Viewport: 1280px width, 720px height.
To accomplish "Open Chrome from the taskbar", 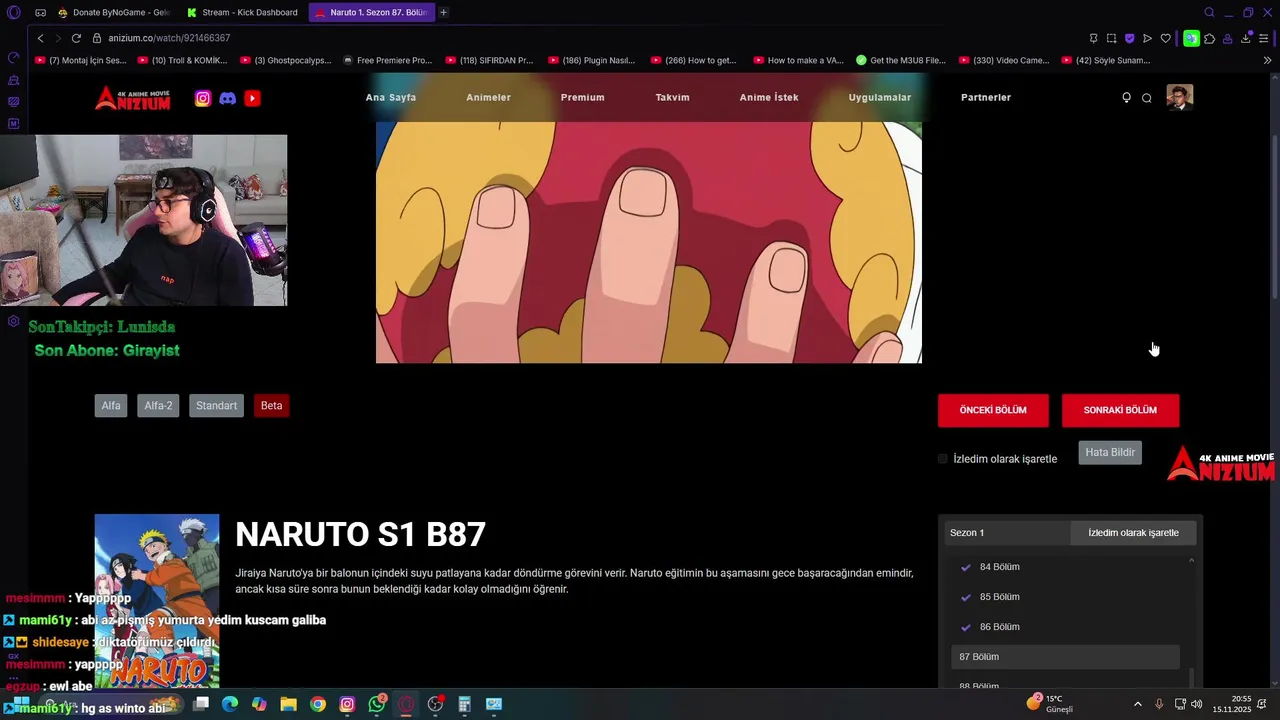I will click(318, 704).
